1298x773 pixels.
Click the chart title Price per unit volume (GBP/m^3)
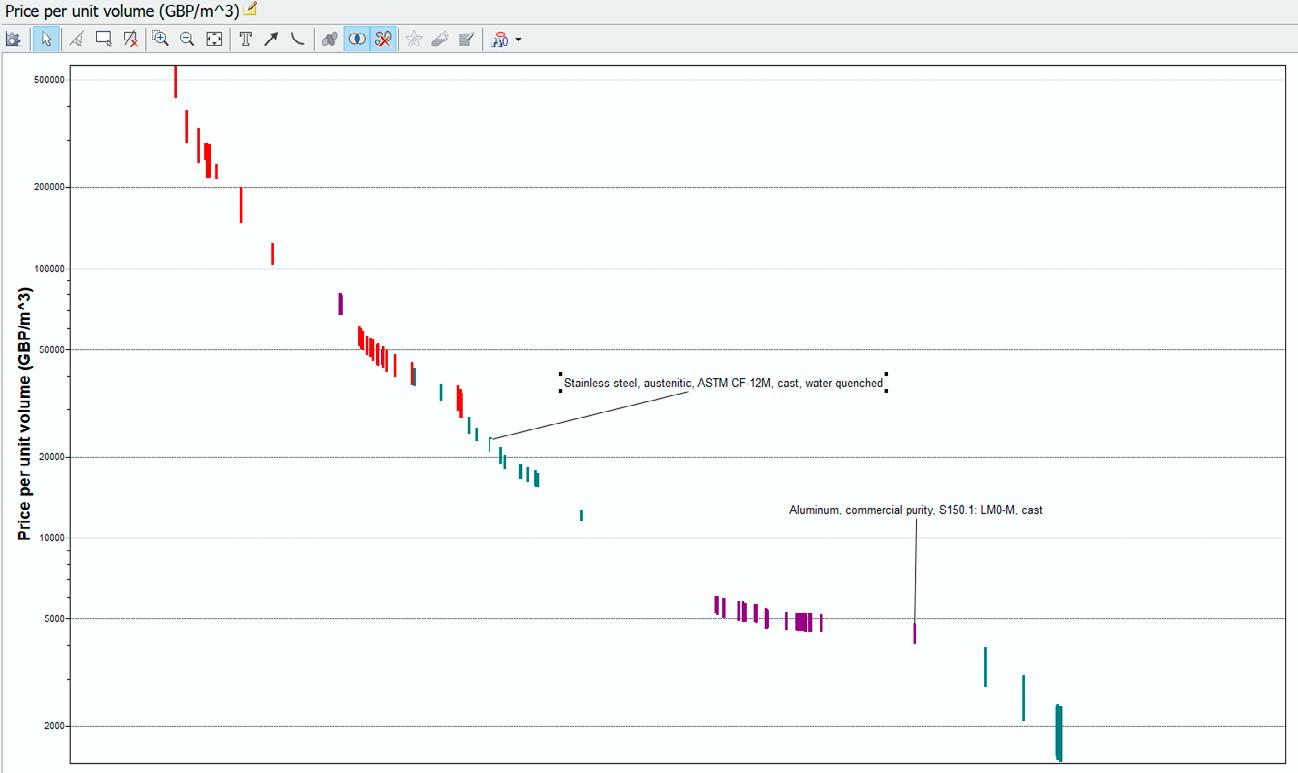tap(122, 11)
